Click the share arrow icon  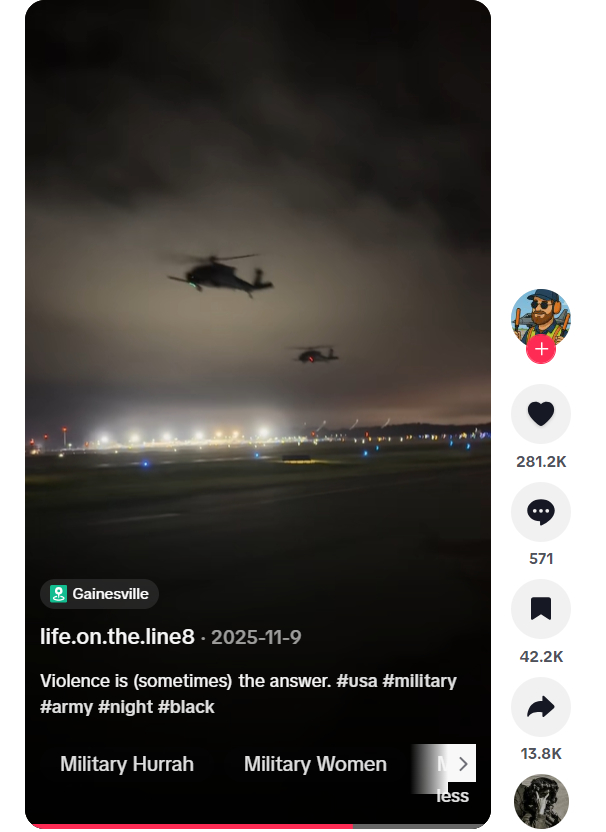(x=540, y=707)
